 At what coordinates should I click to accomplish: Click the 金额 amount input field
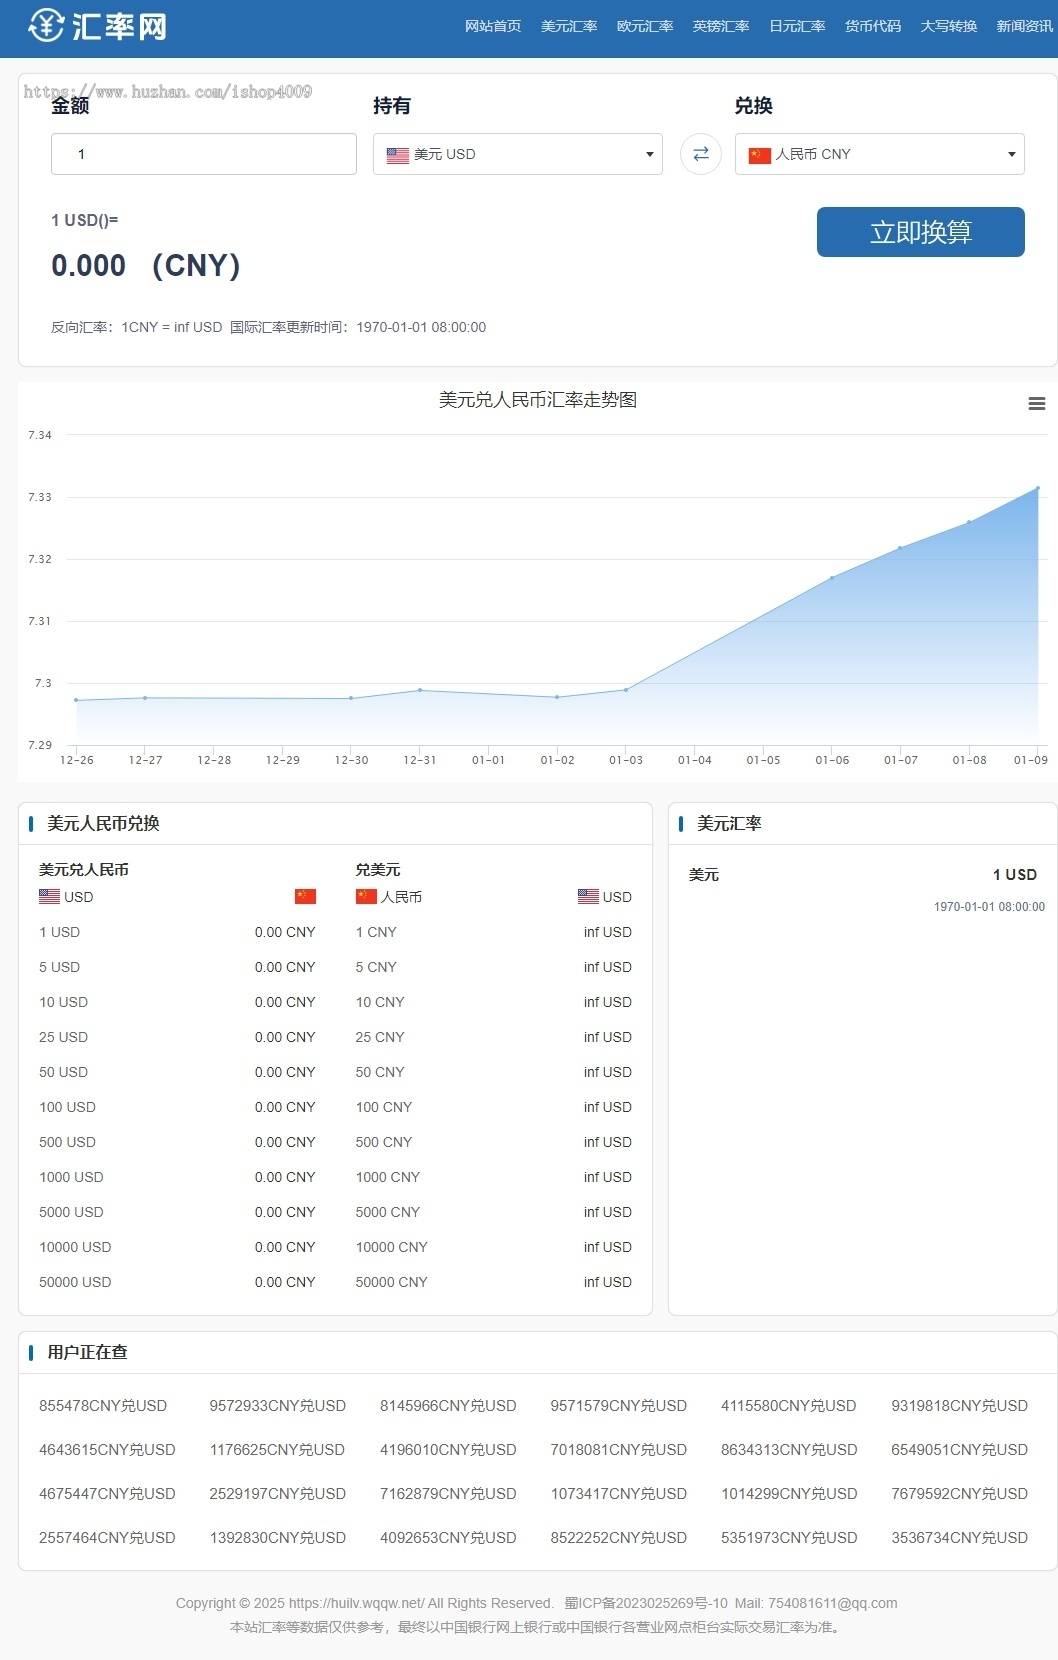pyautogui.click(x=204, y=154)
